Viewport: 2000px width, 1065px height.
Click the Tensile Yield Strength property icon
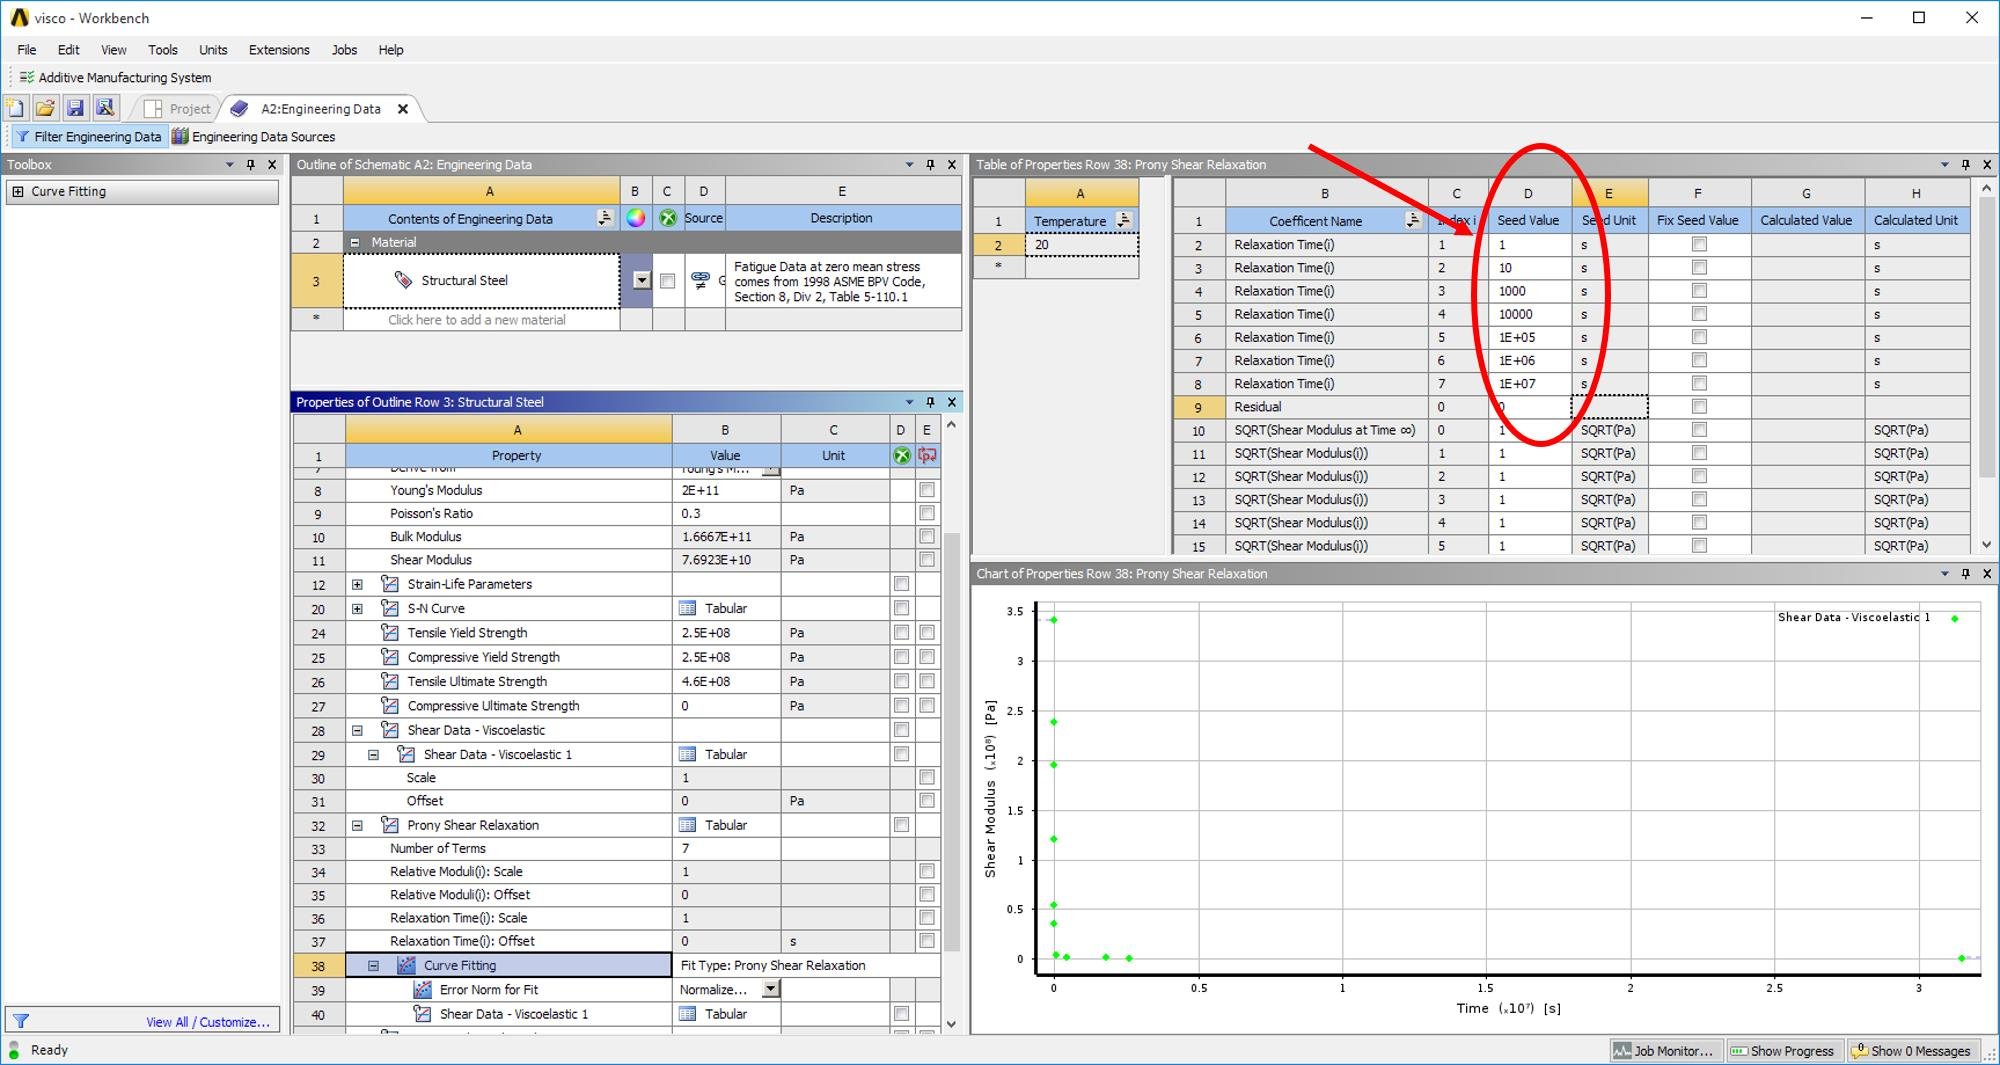tap(390, 632)
